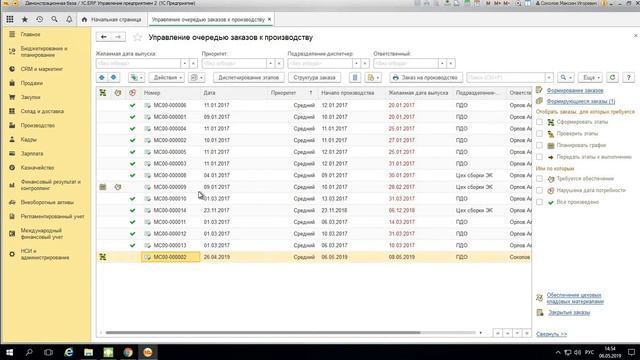640x360 pixels.
Task: Check Требуется обеспечение filter
Action: (540, 179)
